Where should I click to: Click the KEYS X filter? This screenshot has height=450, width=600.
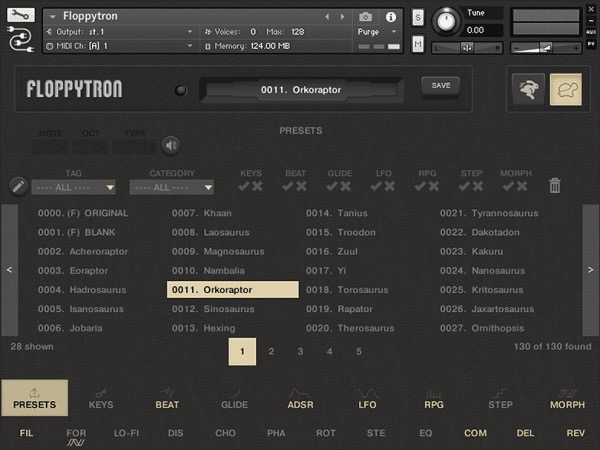click(258, 186)
